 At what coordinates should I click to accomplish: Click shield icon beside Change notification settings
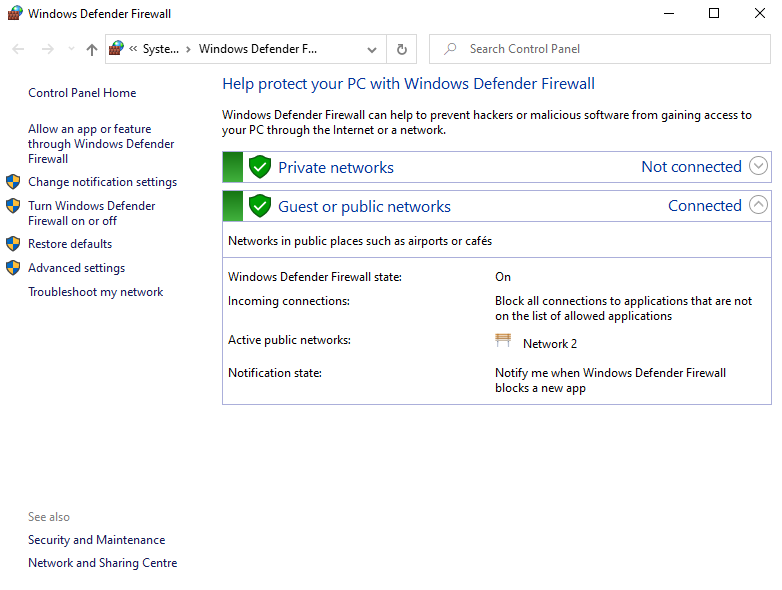click(13, 182)
